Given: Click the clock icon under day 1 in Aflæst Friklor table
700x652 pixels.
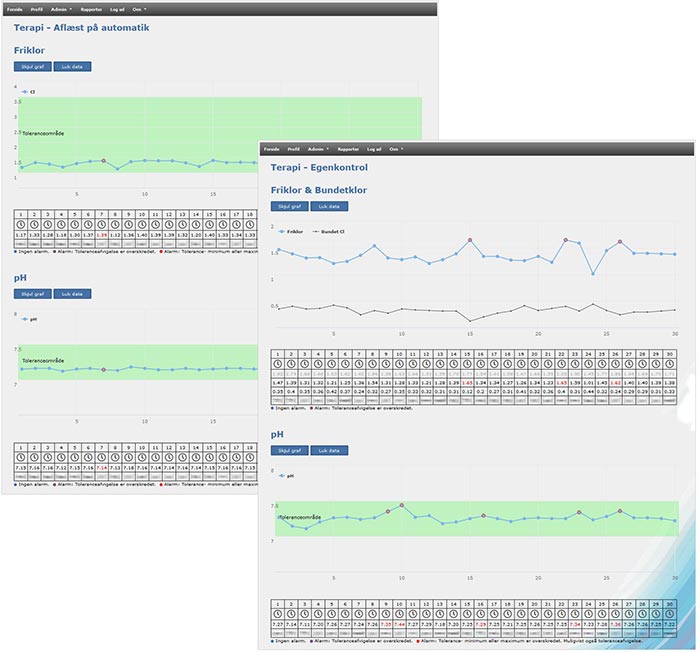Looking at the screenshot, I should [x=21, y=224].
